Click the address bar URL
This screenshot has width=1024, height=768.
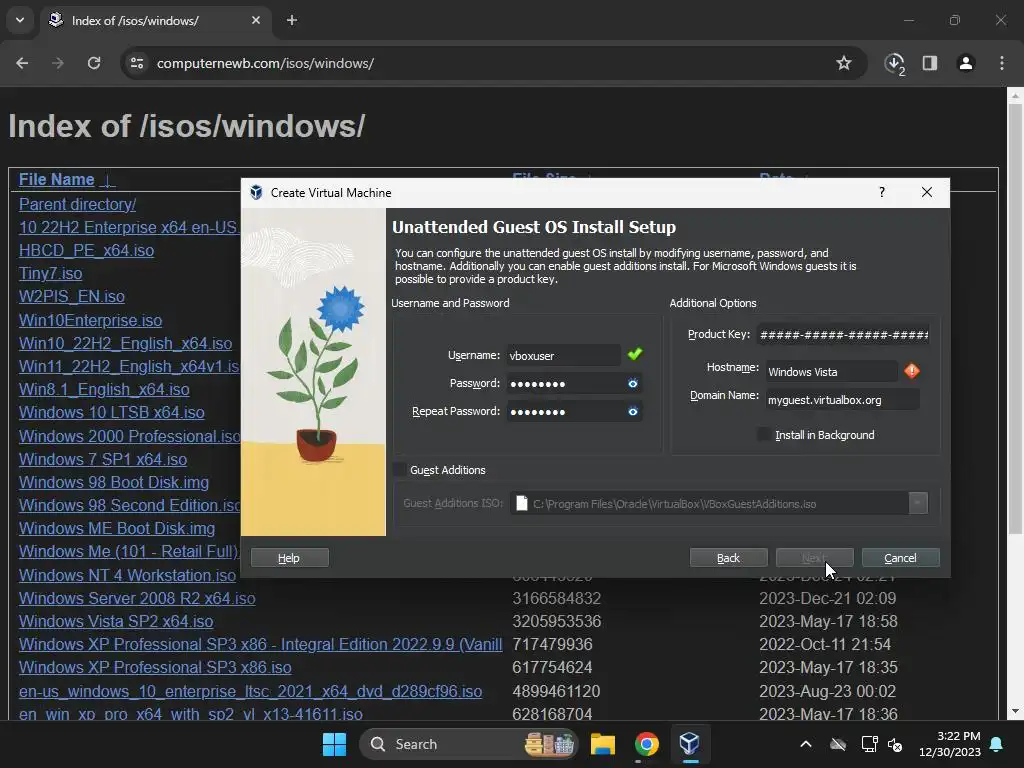coord(265,63)
